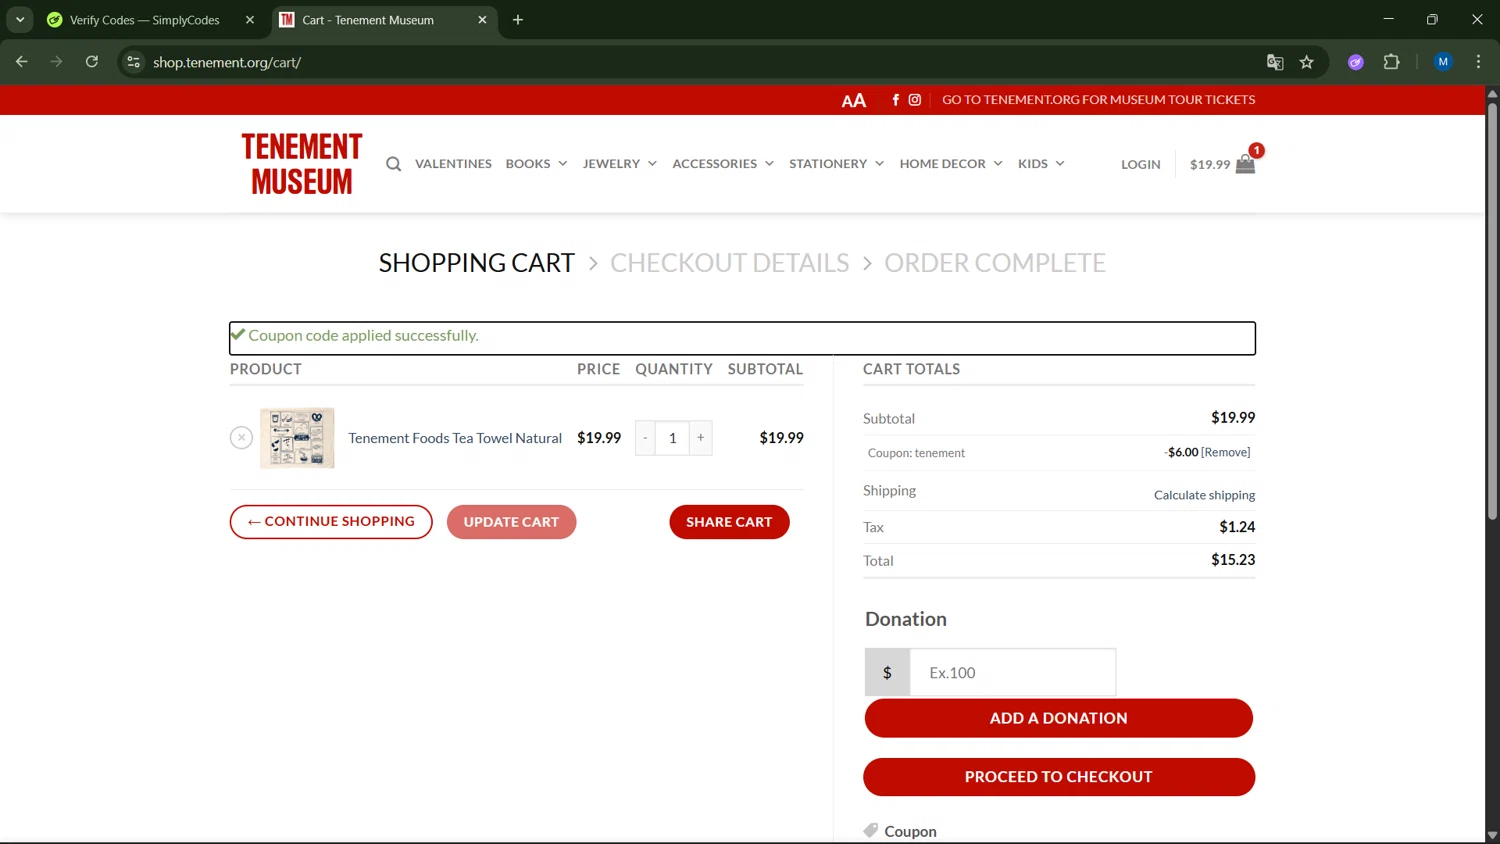Click the AA text size icon

853,100
